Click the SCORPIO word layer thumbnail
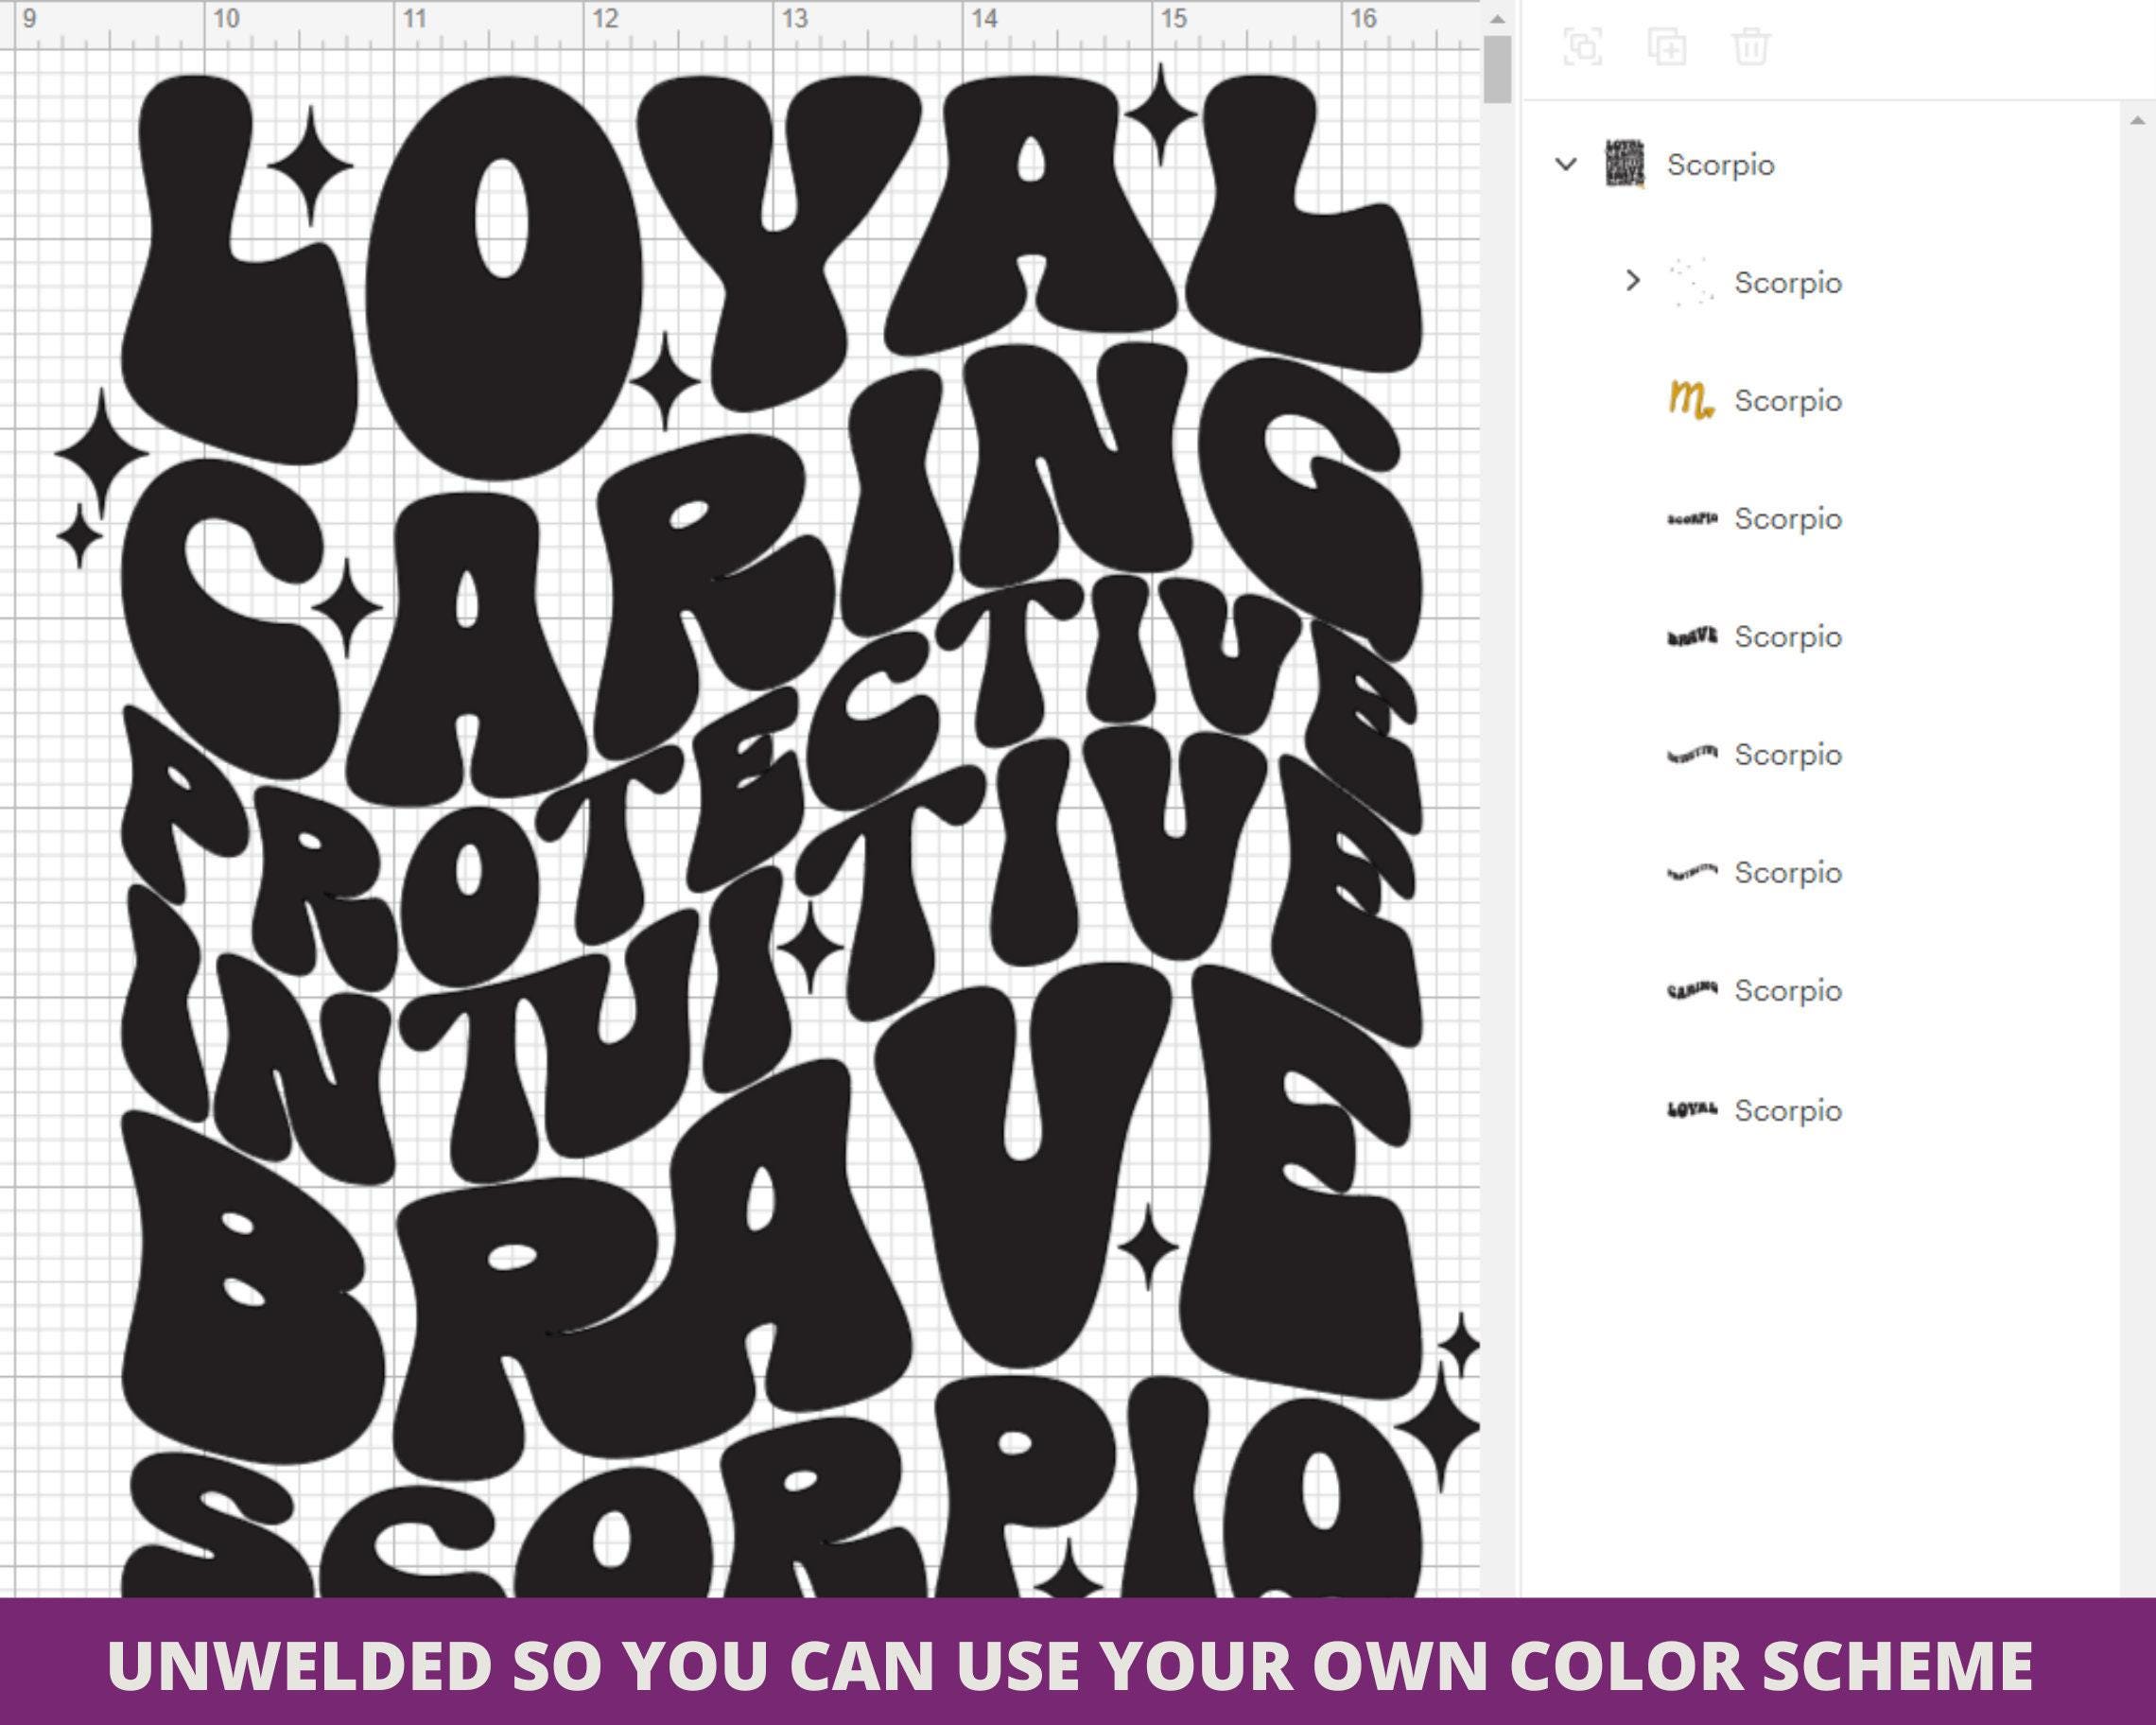 click(1692, 518)
